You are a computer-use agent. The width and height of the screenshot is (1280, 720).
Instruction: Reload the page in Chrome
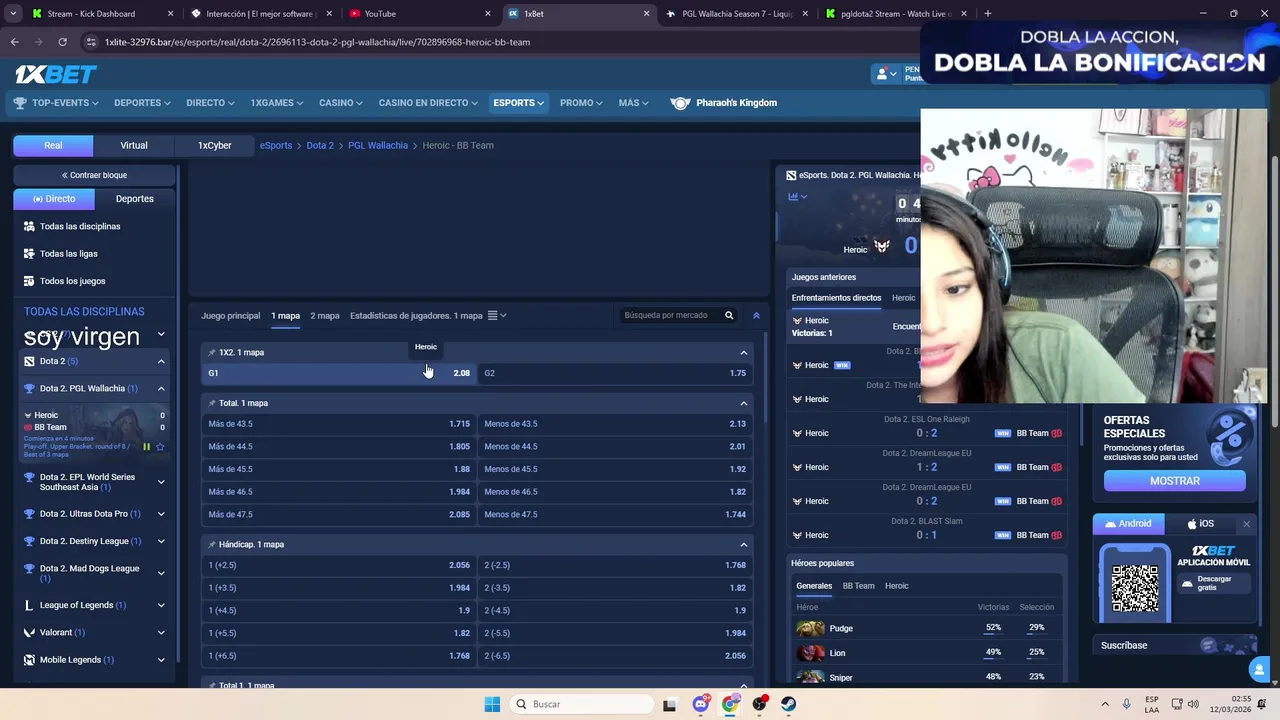pos(62,42)
